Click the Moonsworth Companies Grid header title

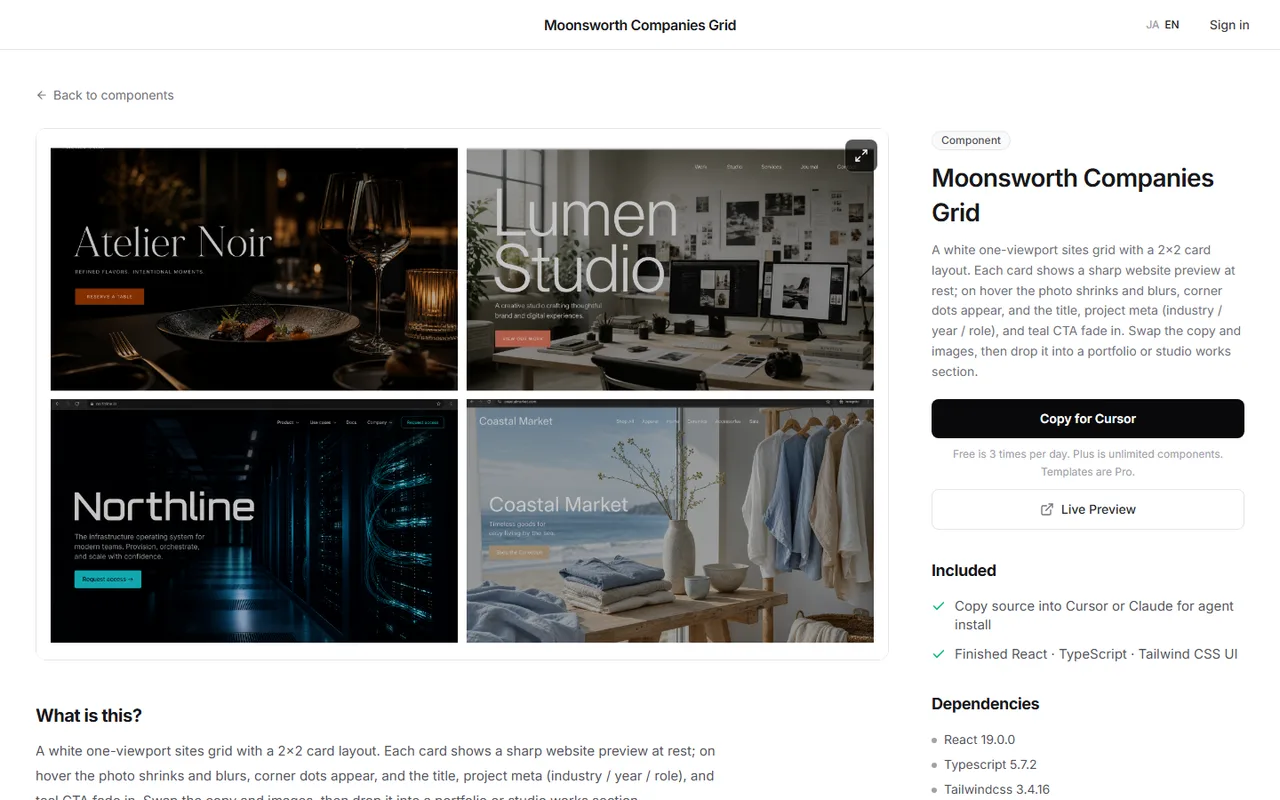(640, 25)
